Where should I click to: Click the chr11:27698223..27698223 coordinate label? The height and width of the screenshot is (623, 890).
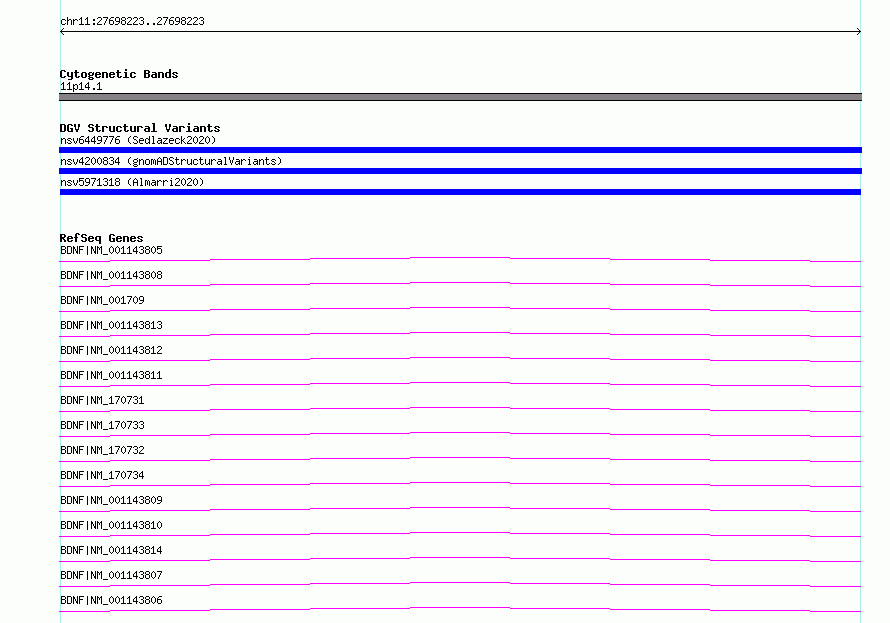(132, 21)
